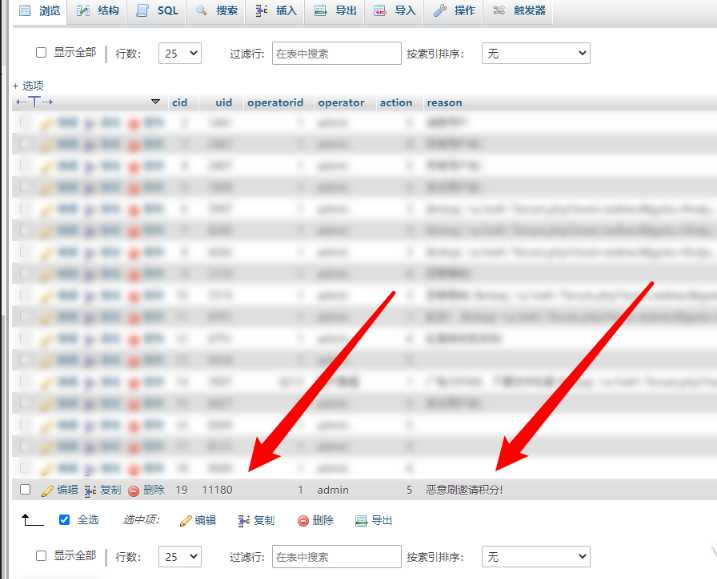This screenshot has height=579, width=717.
Task: Sort by the operator column header
Action: [341, 103]
